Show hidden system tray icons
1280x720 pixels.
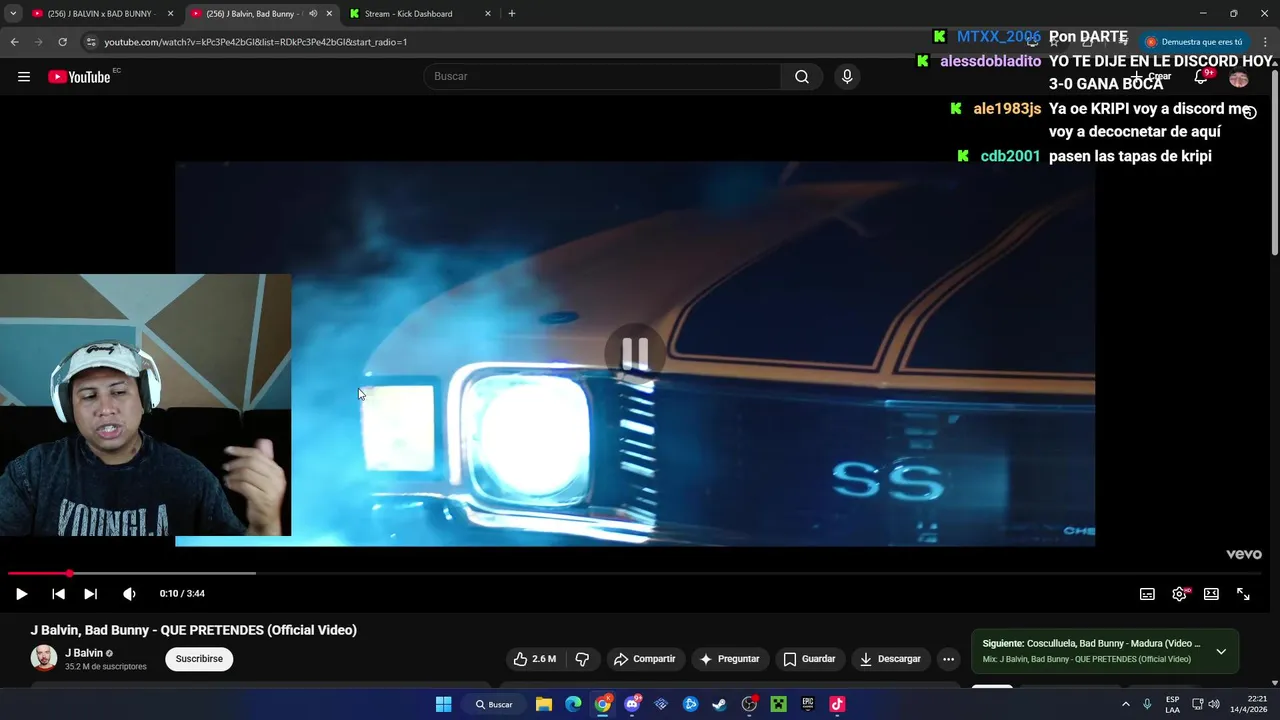1126,704
